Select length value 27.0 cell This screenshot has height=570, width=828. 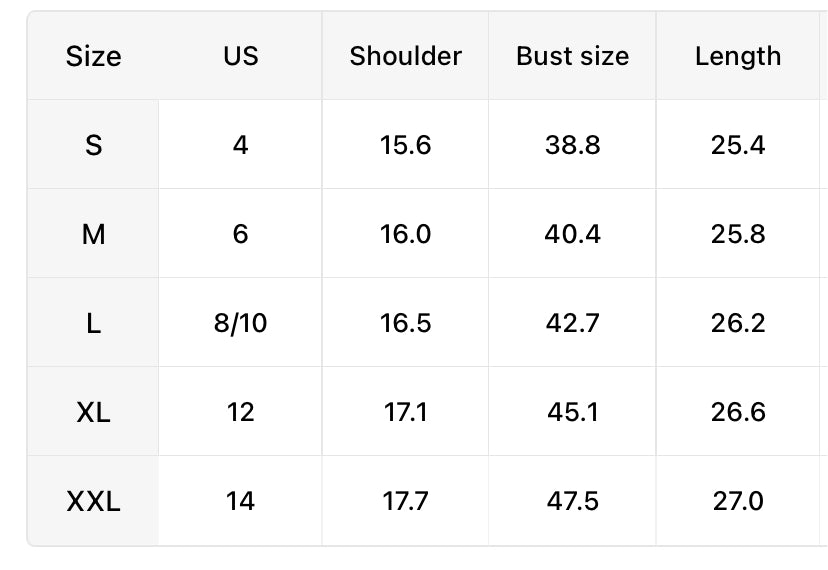(738, 501)
